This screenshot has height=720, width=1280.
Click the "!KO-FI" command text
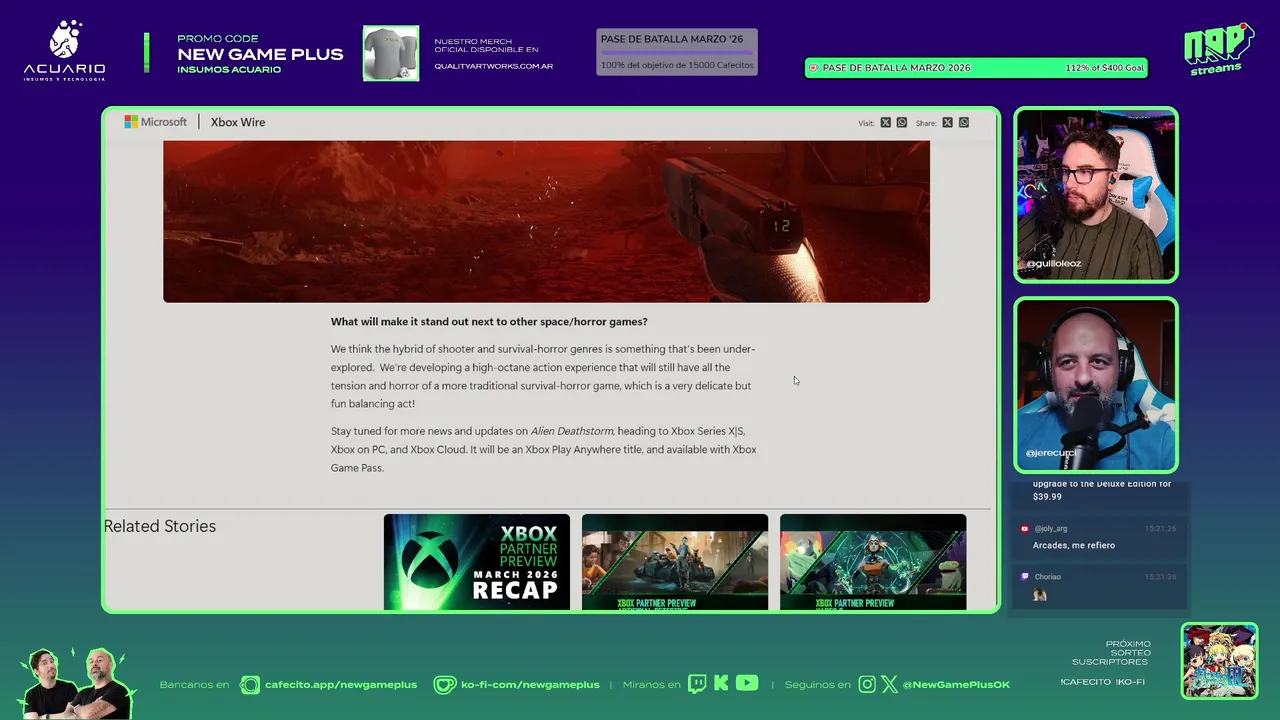point(1130,682)
